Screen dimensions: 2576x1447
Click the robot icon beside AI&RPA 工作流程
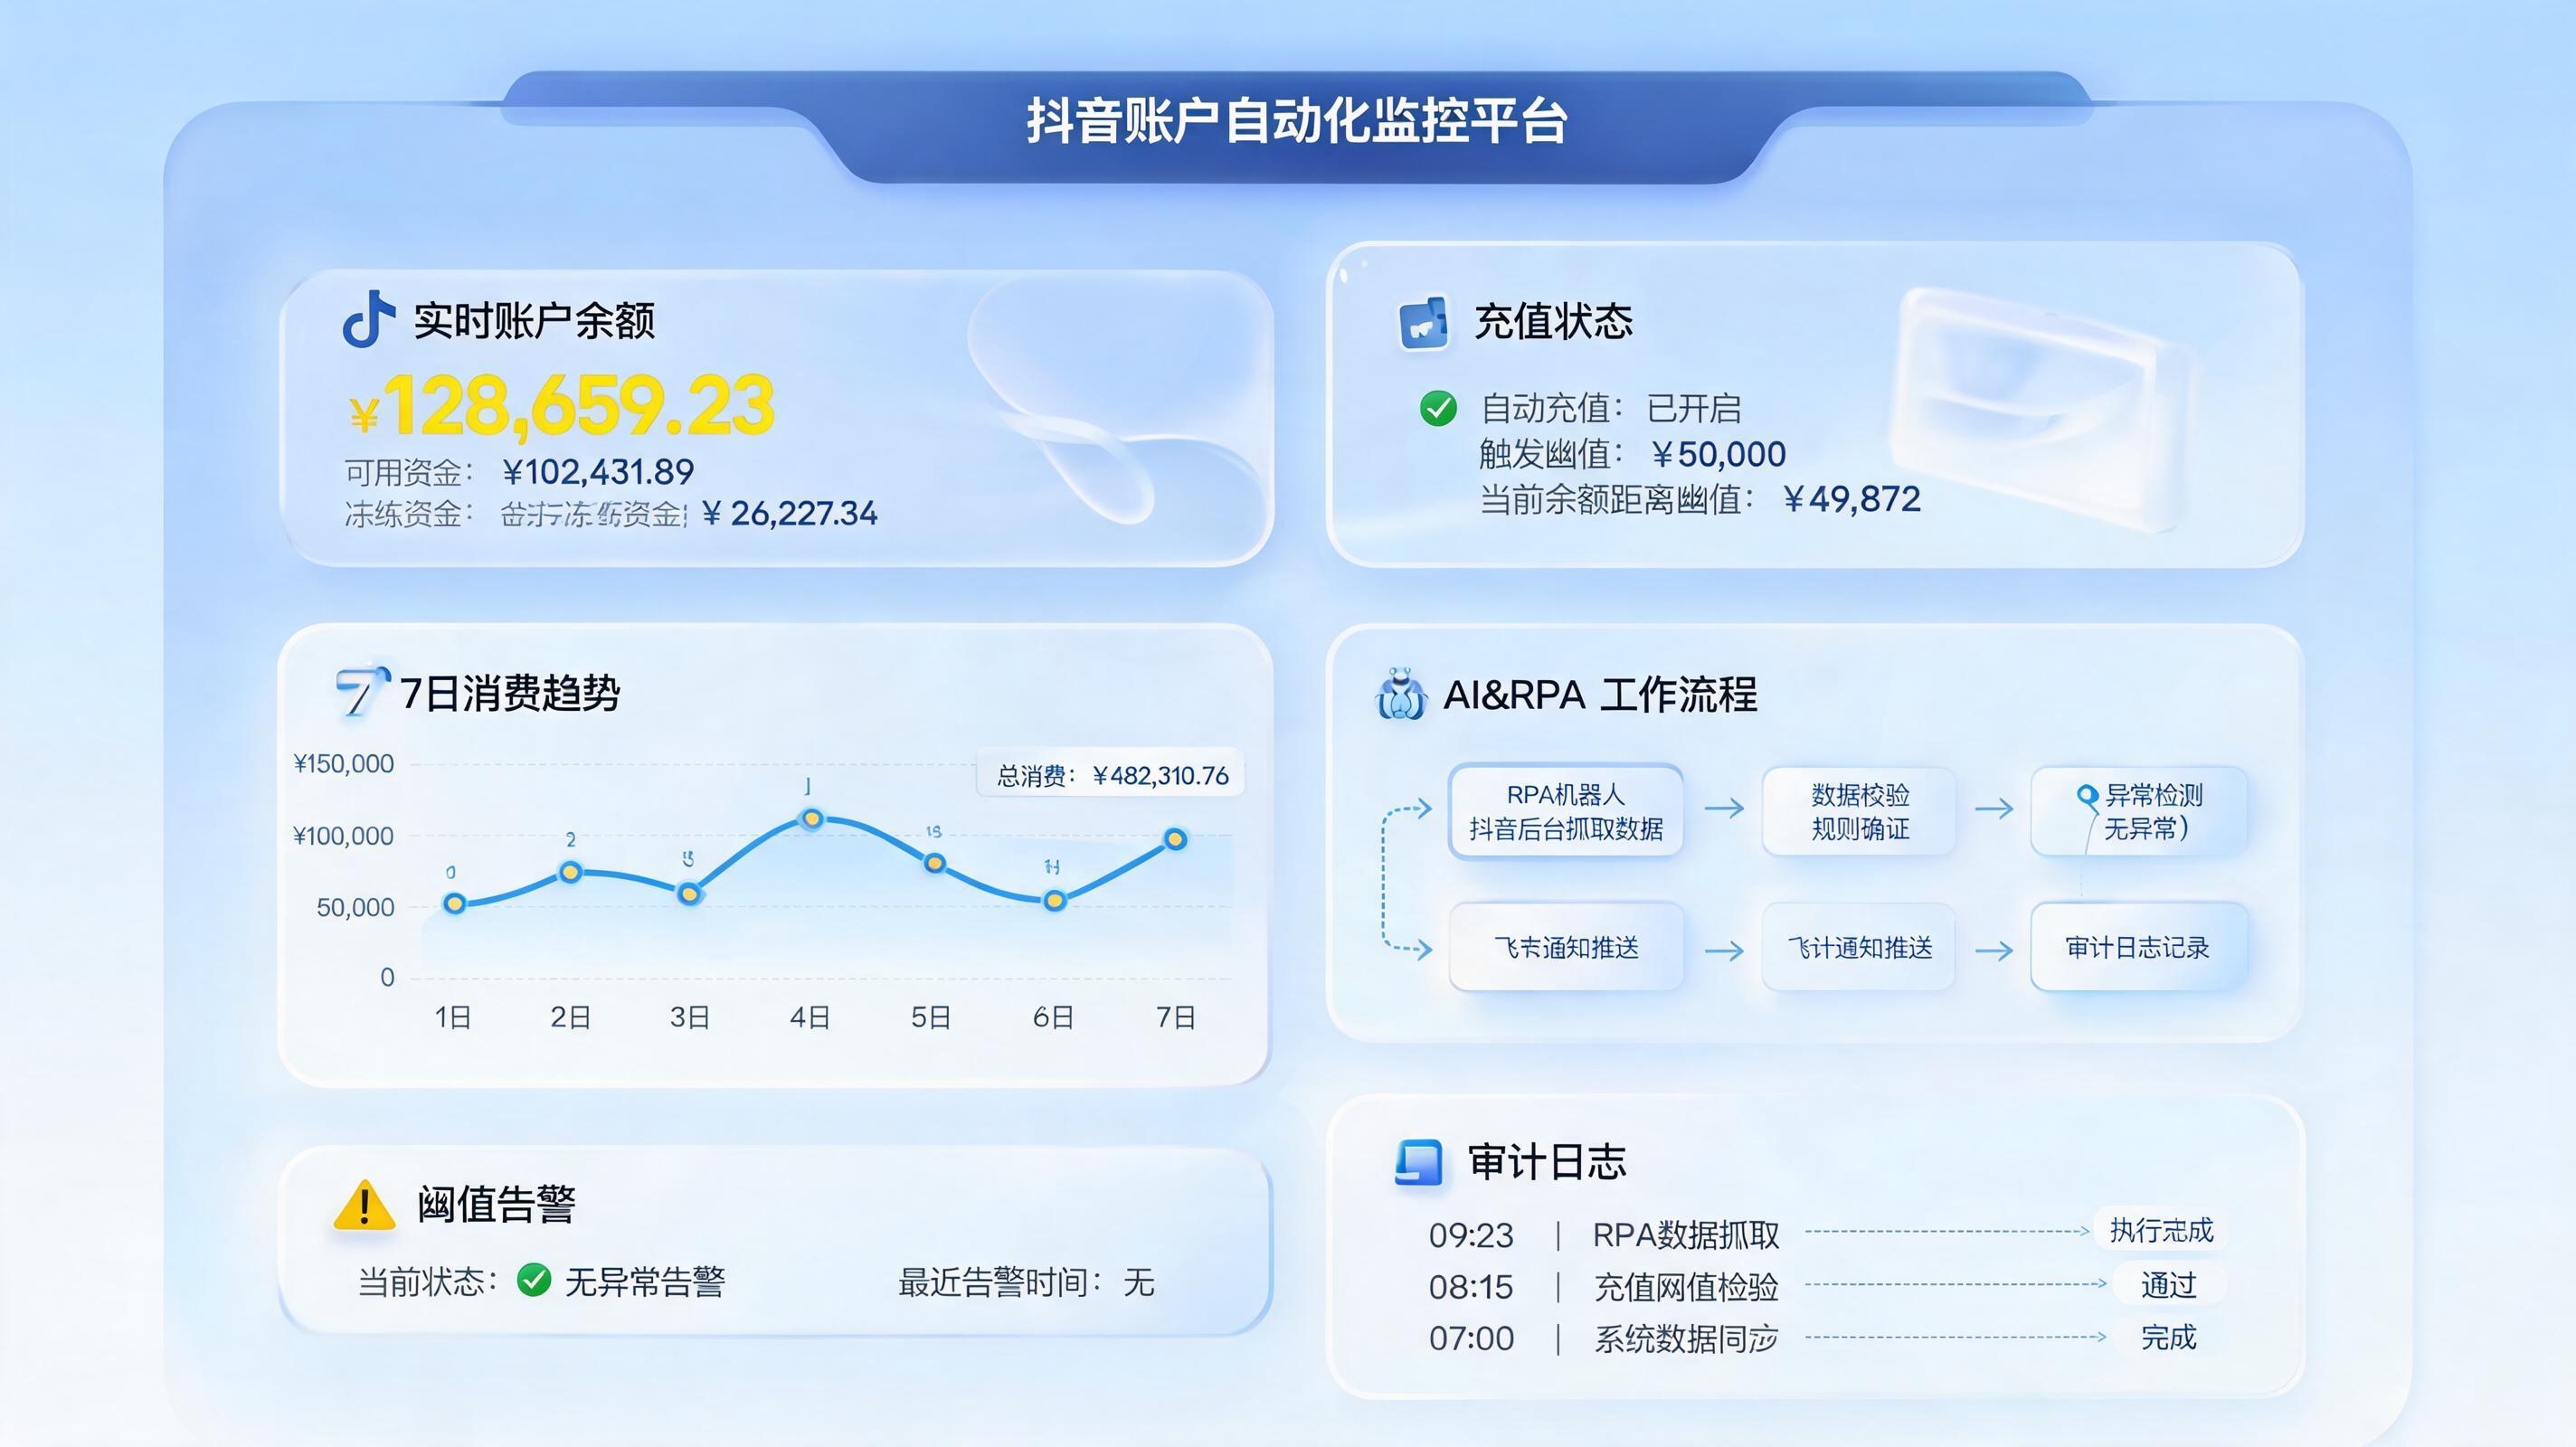click(1401, 694)
